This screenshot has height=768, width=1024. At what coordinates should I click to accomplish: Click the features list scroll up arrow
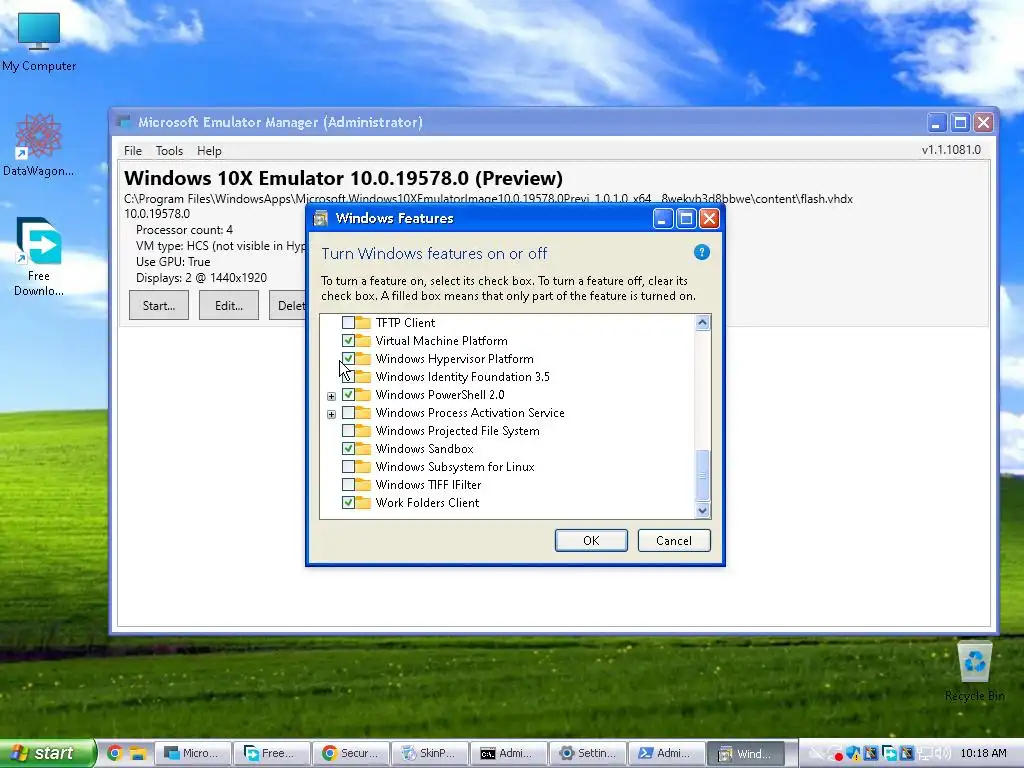(x=703, y=323)
